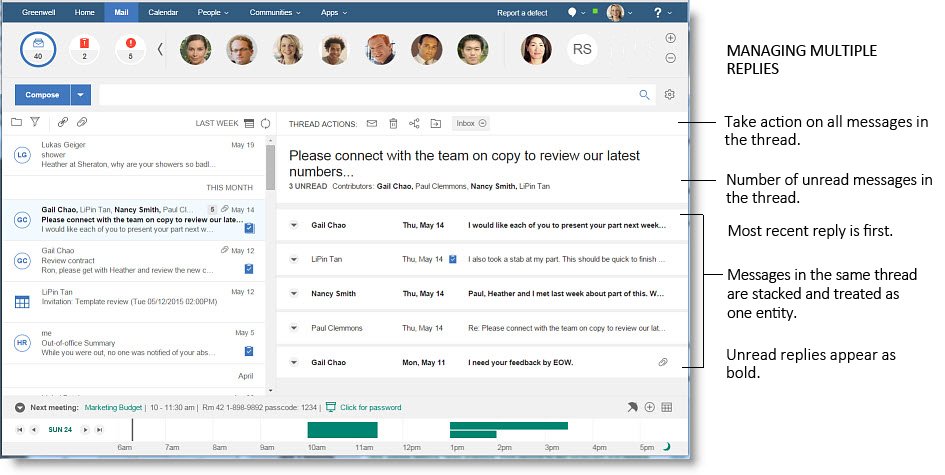Click the plus icon in the meeting bar
Screen dimensions: 945x475
[650, 407]
